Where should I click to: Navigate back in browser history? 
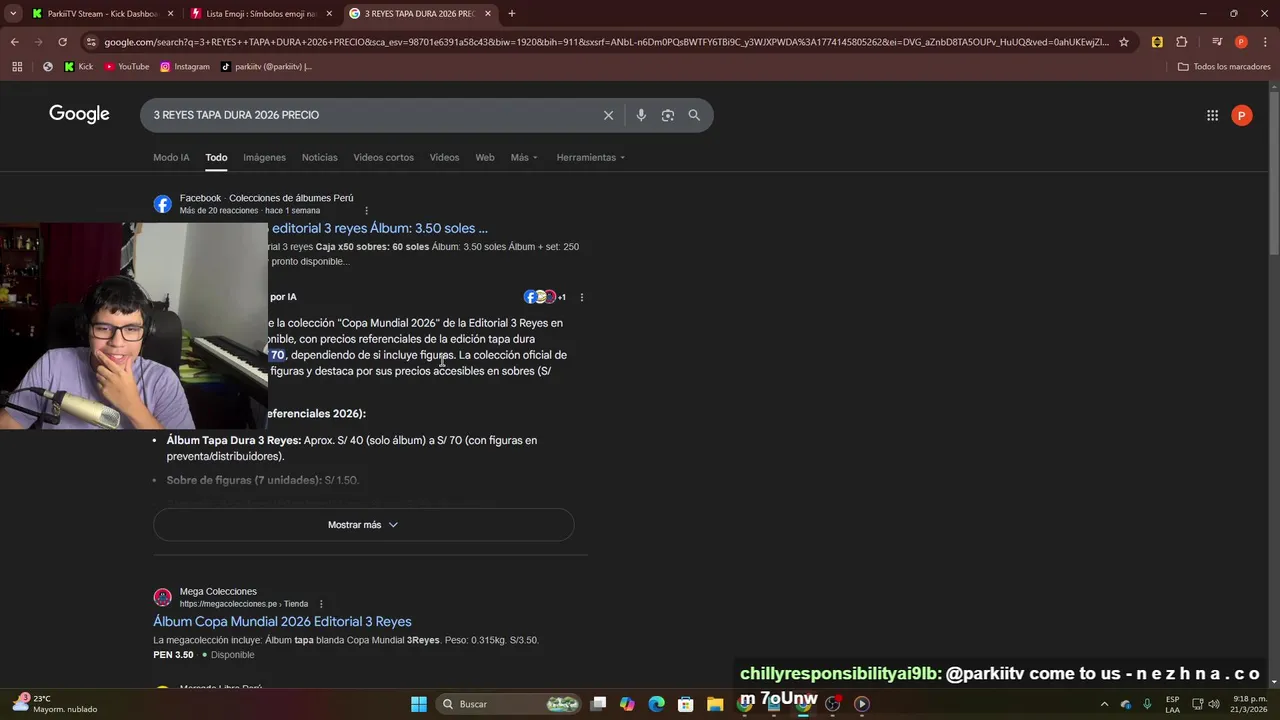(14, 42)
